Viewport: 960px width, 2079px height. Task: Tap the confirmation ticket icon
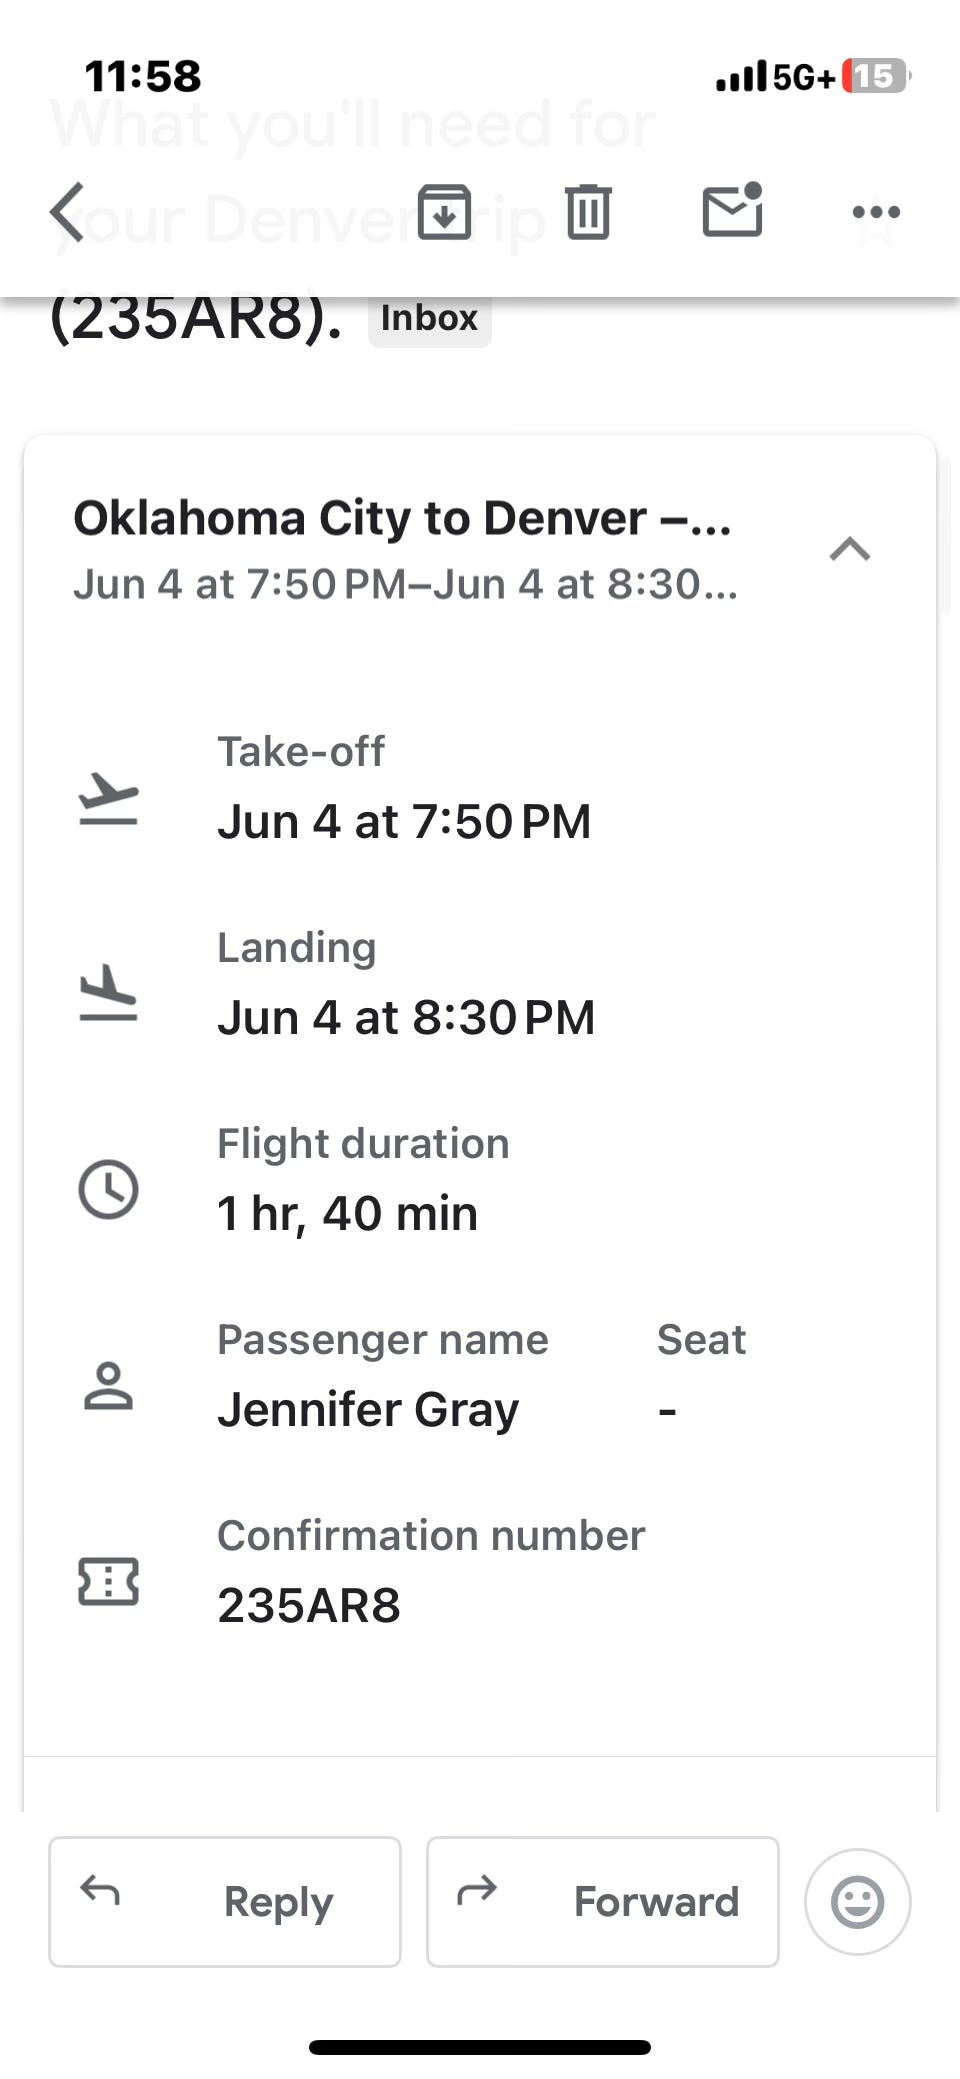[x=108, y=1581]
